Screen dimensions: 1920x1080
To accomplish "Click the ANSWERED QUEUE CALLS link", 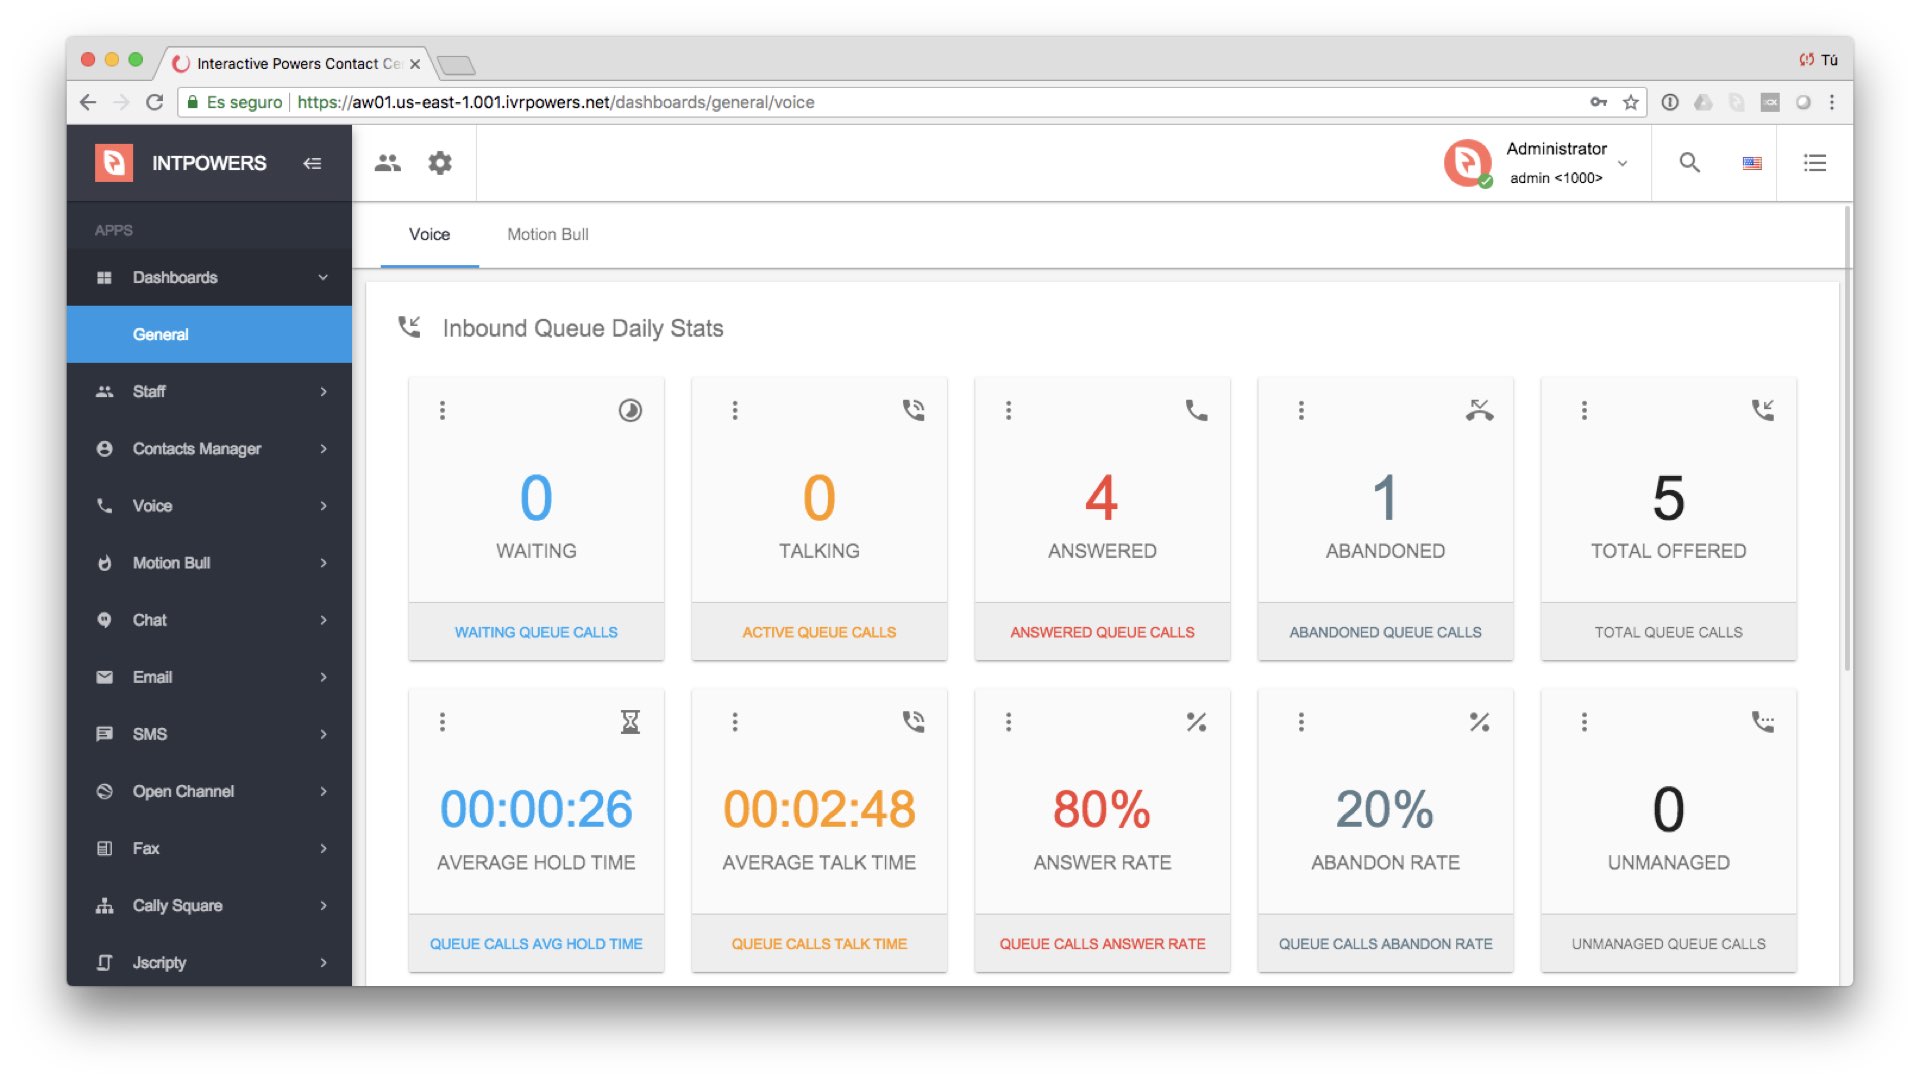I will [1102, 632].
